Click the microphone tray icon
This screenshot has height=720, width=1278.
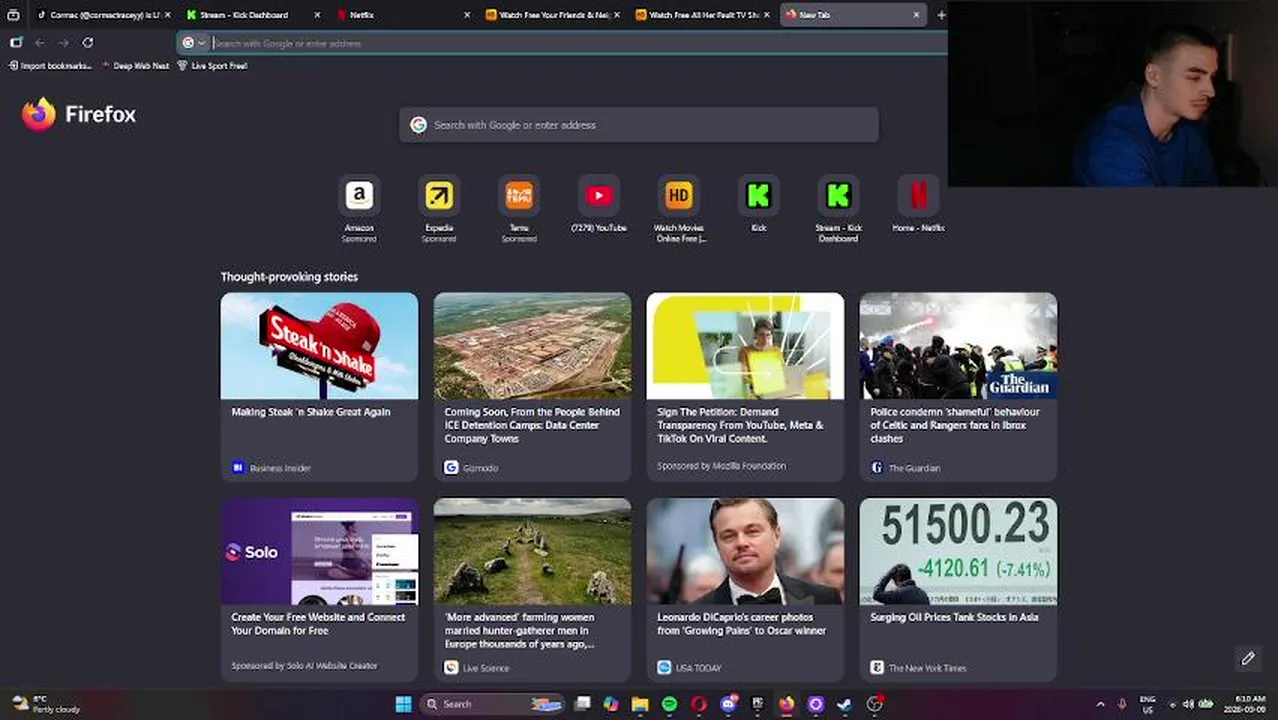1122,704
